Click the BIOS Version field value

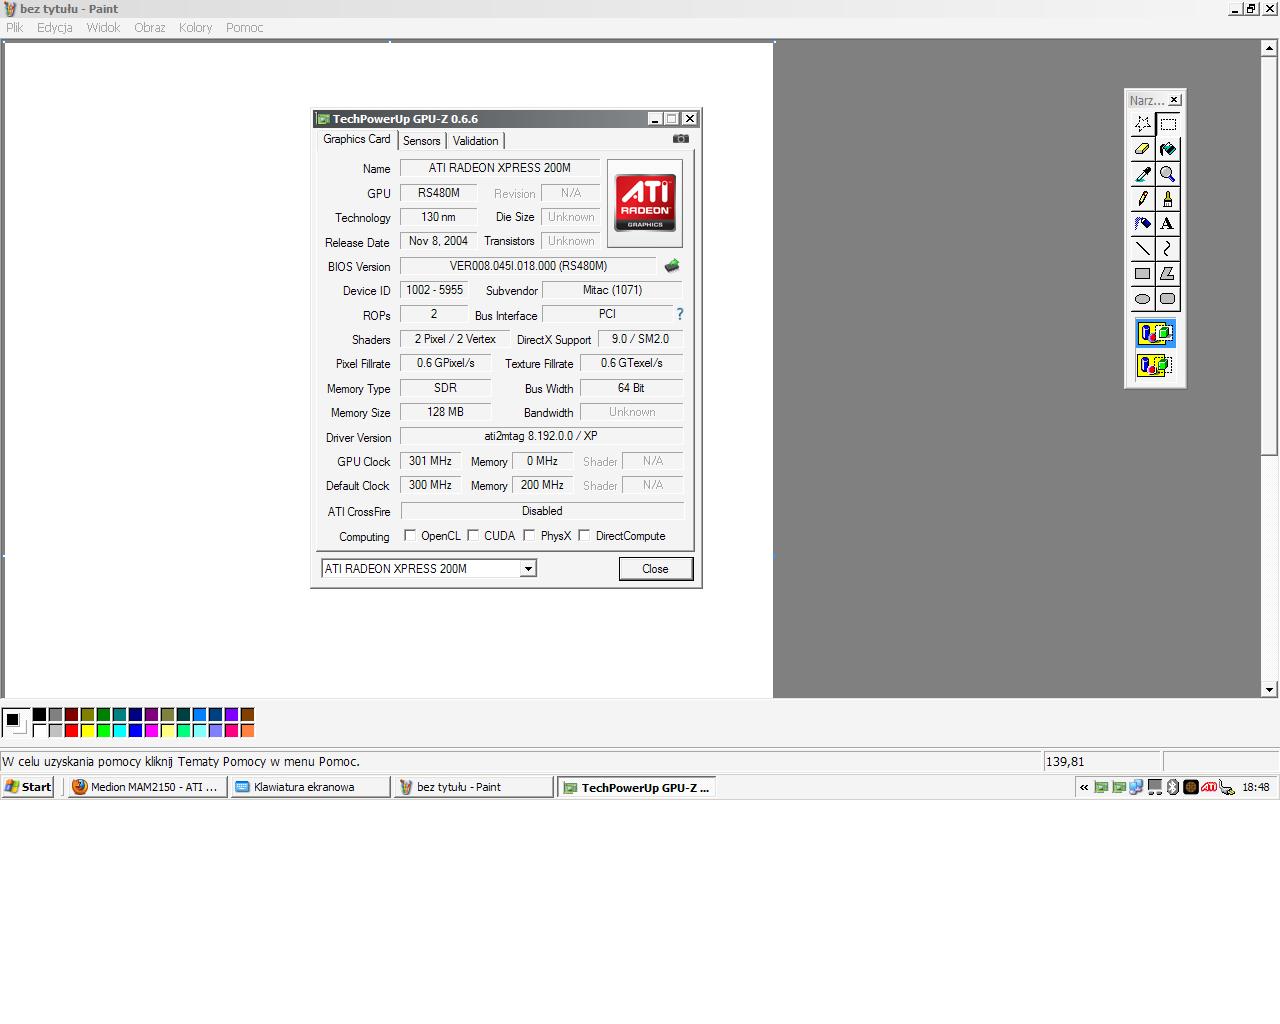pyautogui.click(x=528, y=266)
